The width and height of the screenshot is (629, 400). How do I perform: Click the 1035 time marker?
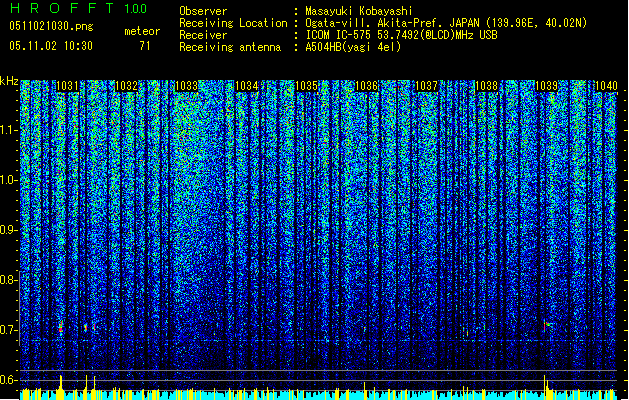(x=307, y=86)
